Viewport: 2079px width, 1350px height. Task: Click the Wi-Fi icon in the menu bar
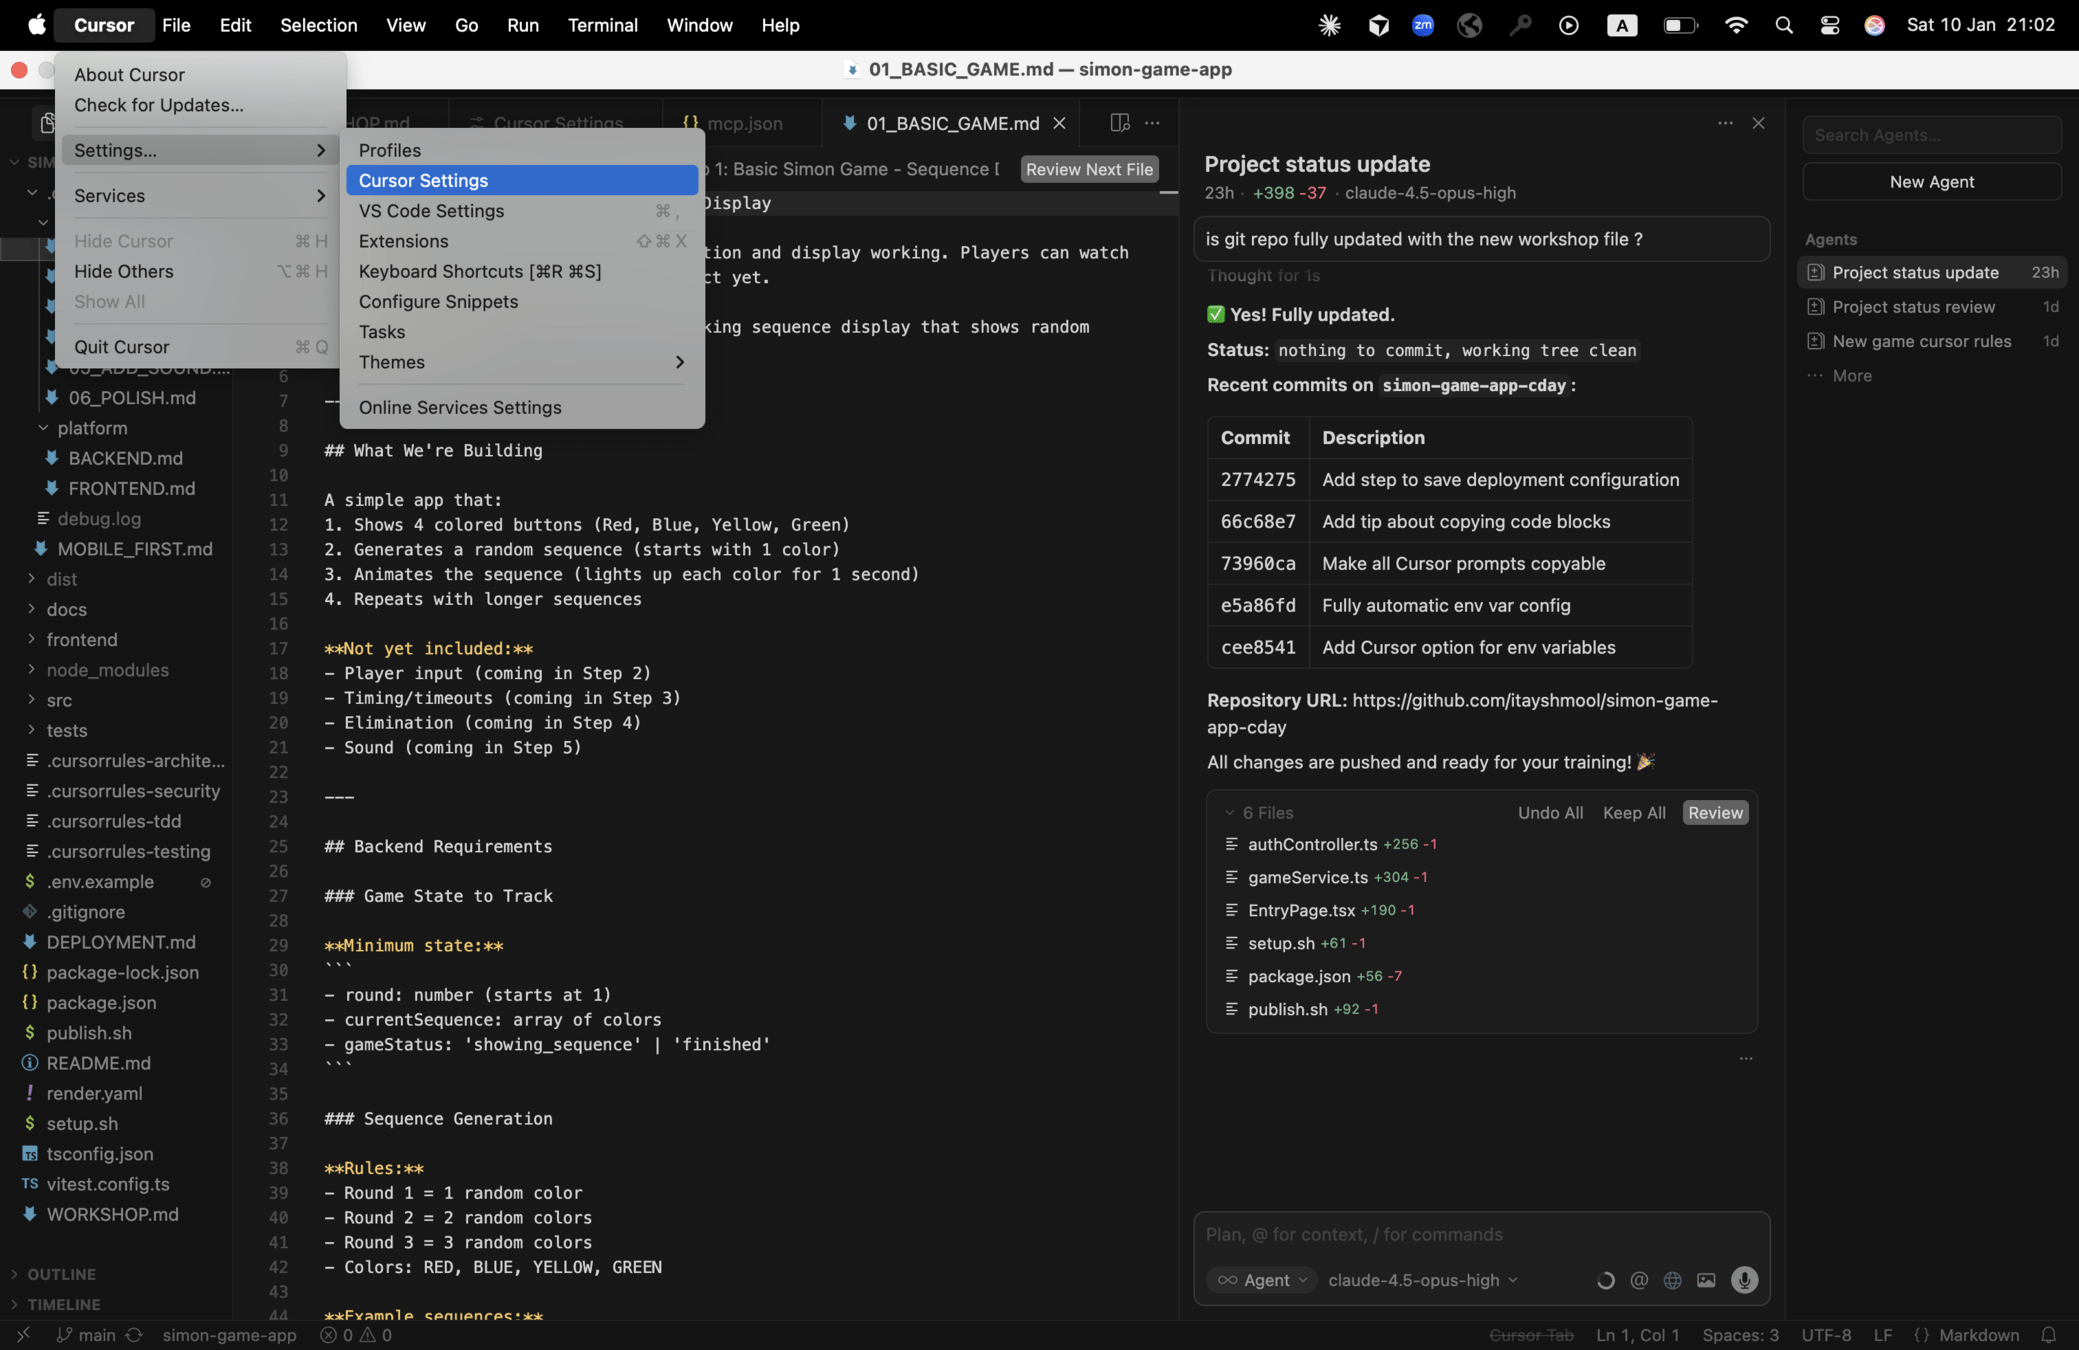pos(1736,25)
